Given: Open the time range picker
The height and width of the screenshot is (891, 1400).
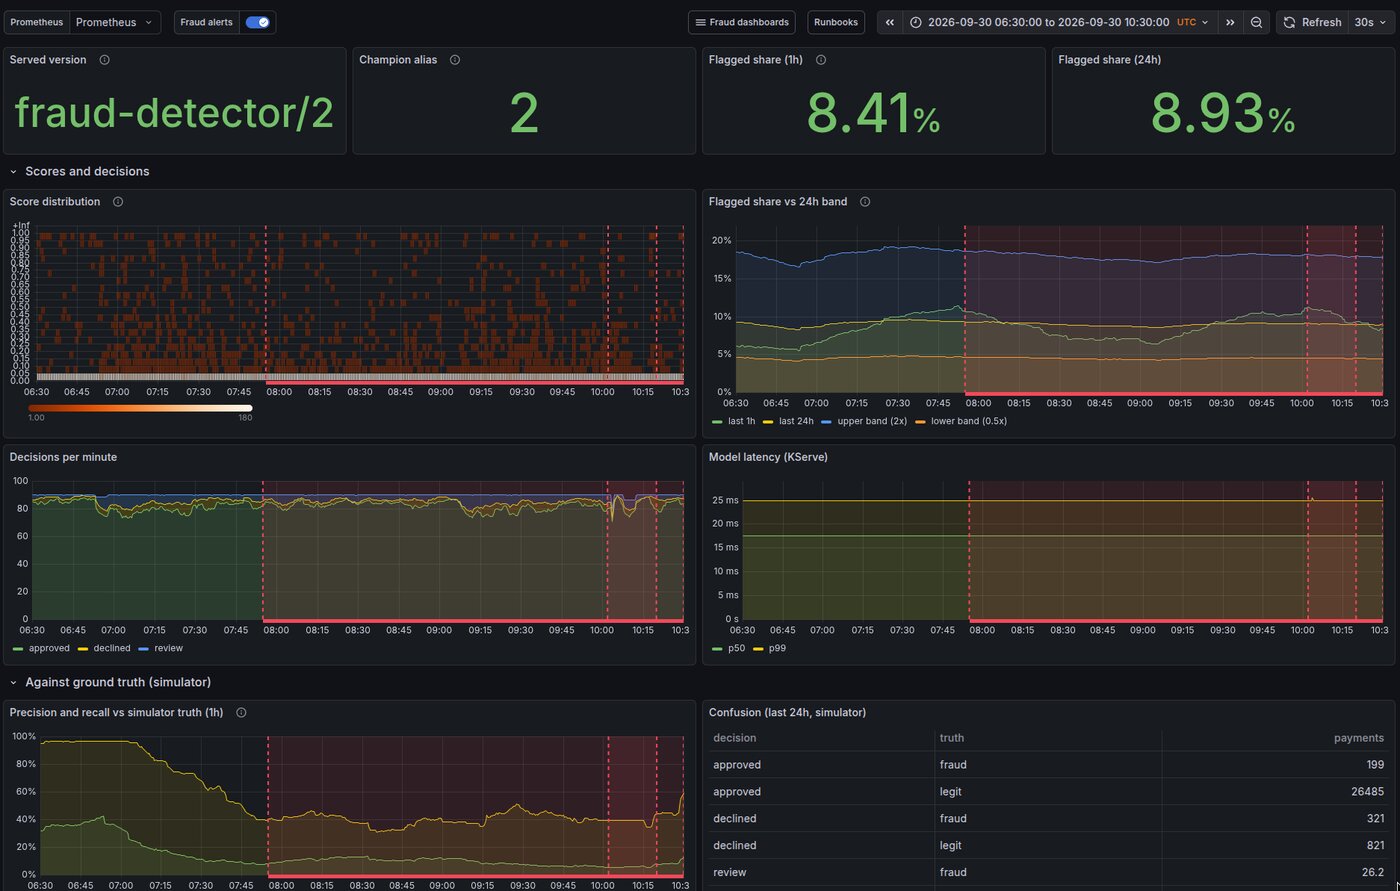Looking at the screenshot, I should point(1038,22).
